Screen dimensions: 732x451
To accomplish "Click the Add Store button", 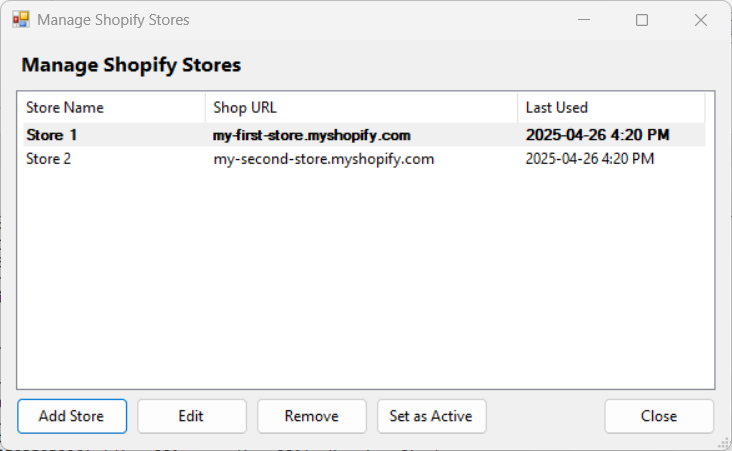I will click(x=72, y=416).
